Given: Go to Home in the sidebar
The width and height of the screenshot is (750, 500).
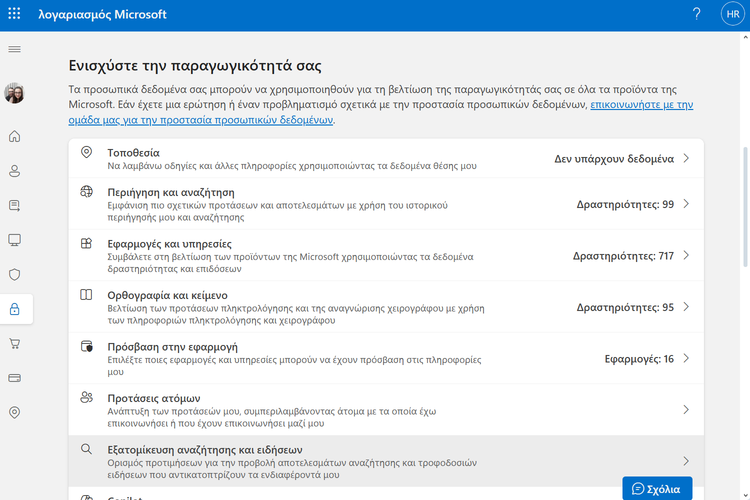Looking at the screenshot, I should click(x=14, y=137).
